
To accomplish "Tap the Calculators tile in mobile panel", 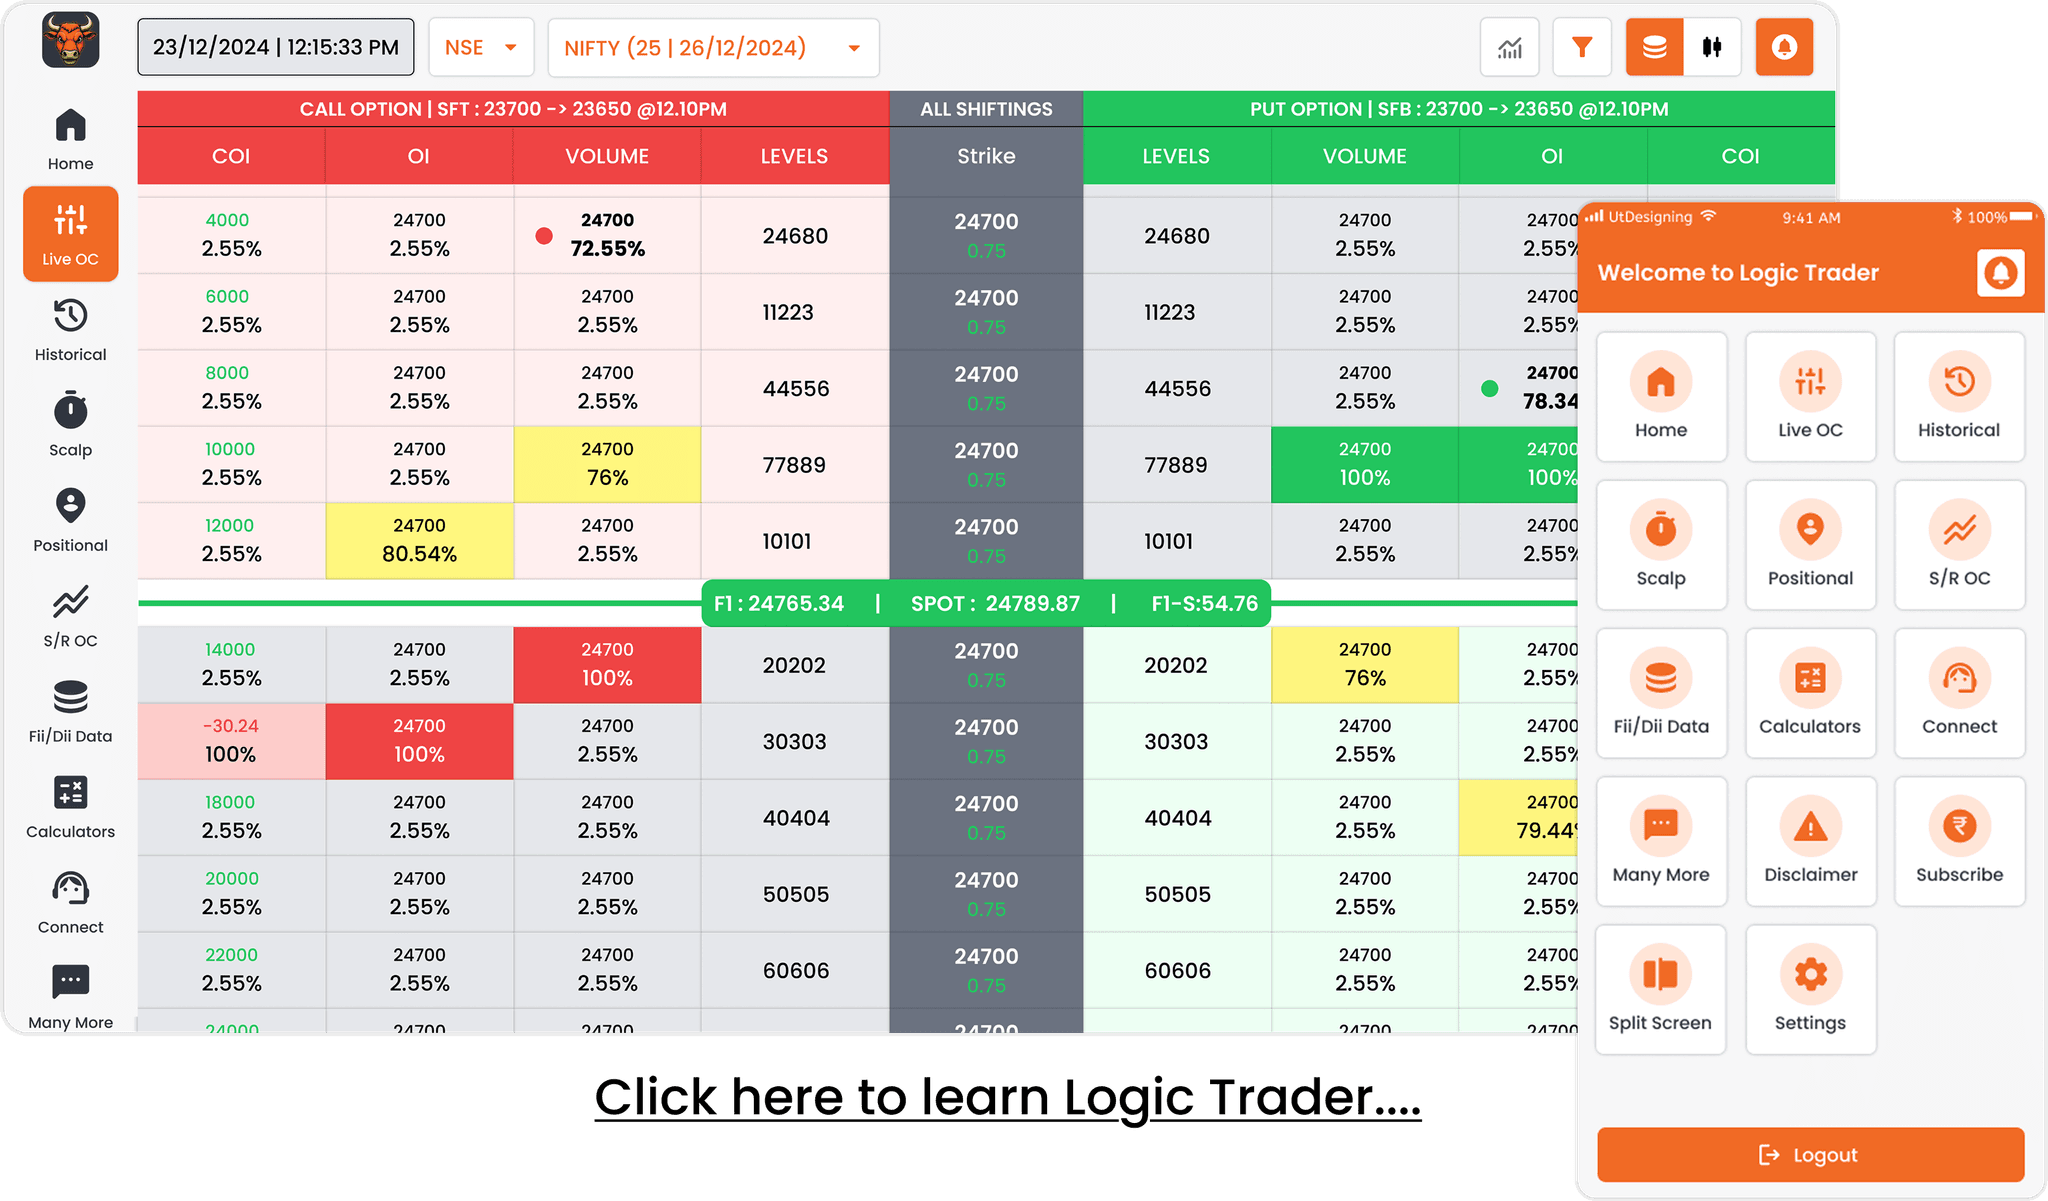I will pyautogui.click(x=1810, y=693).
